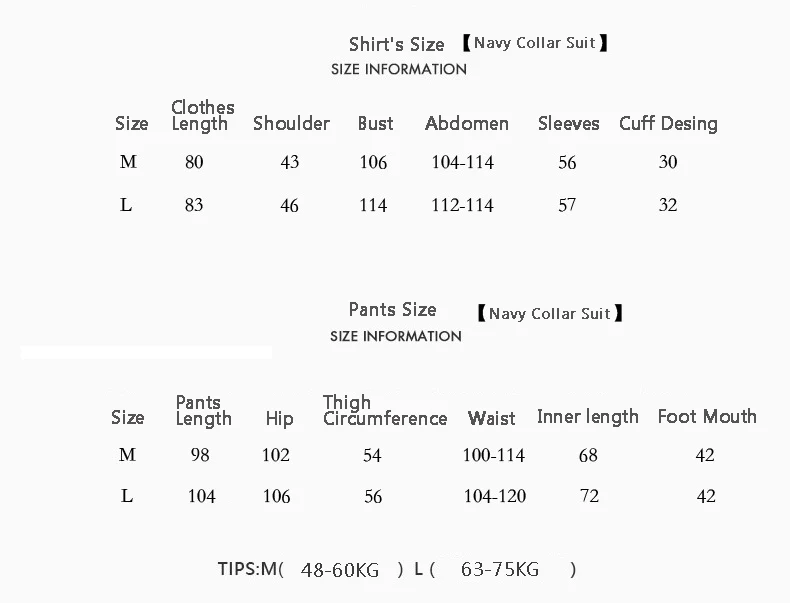
Task: Click the Shirt's Size heading
Action: [397, 44]
